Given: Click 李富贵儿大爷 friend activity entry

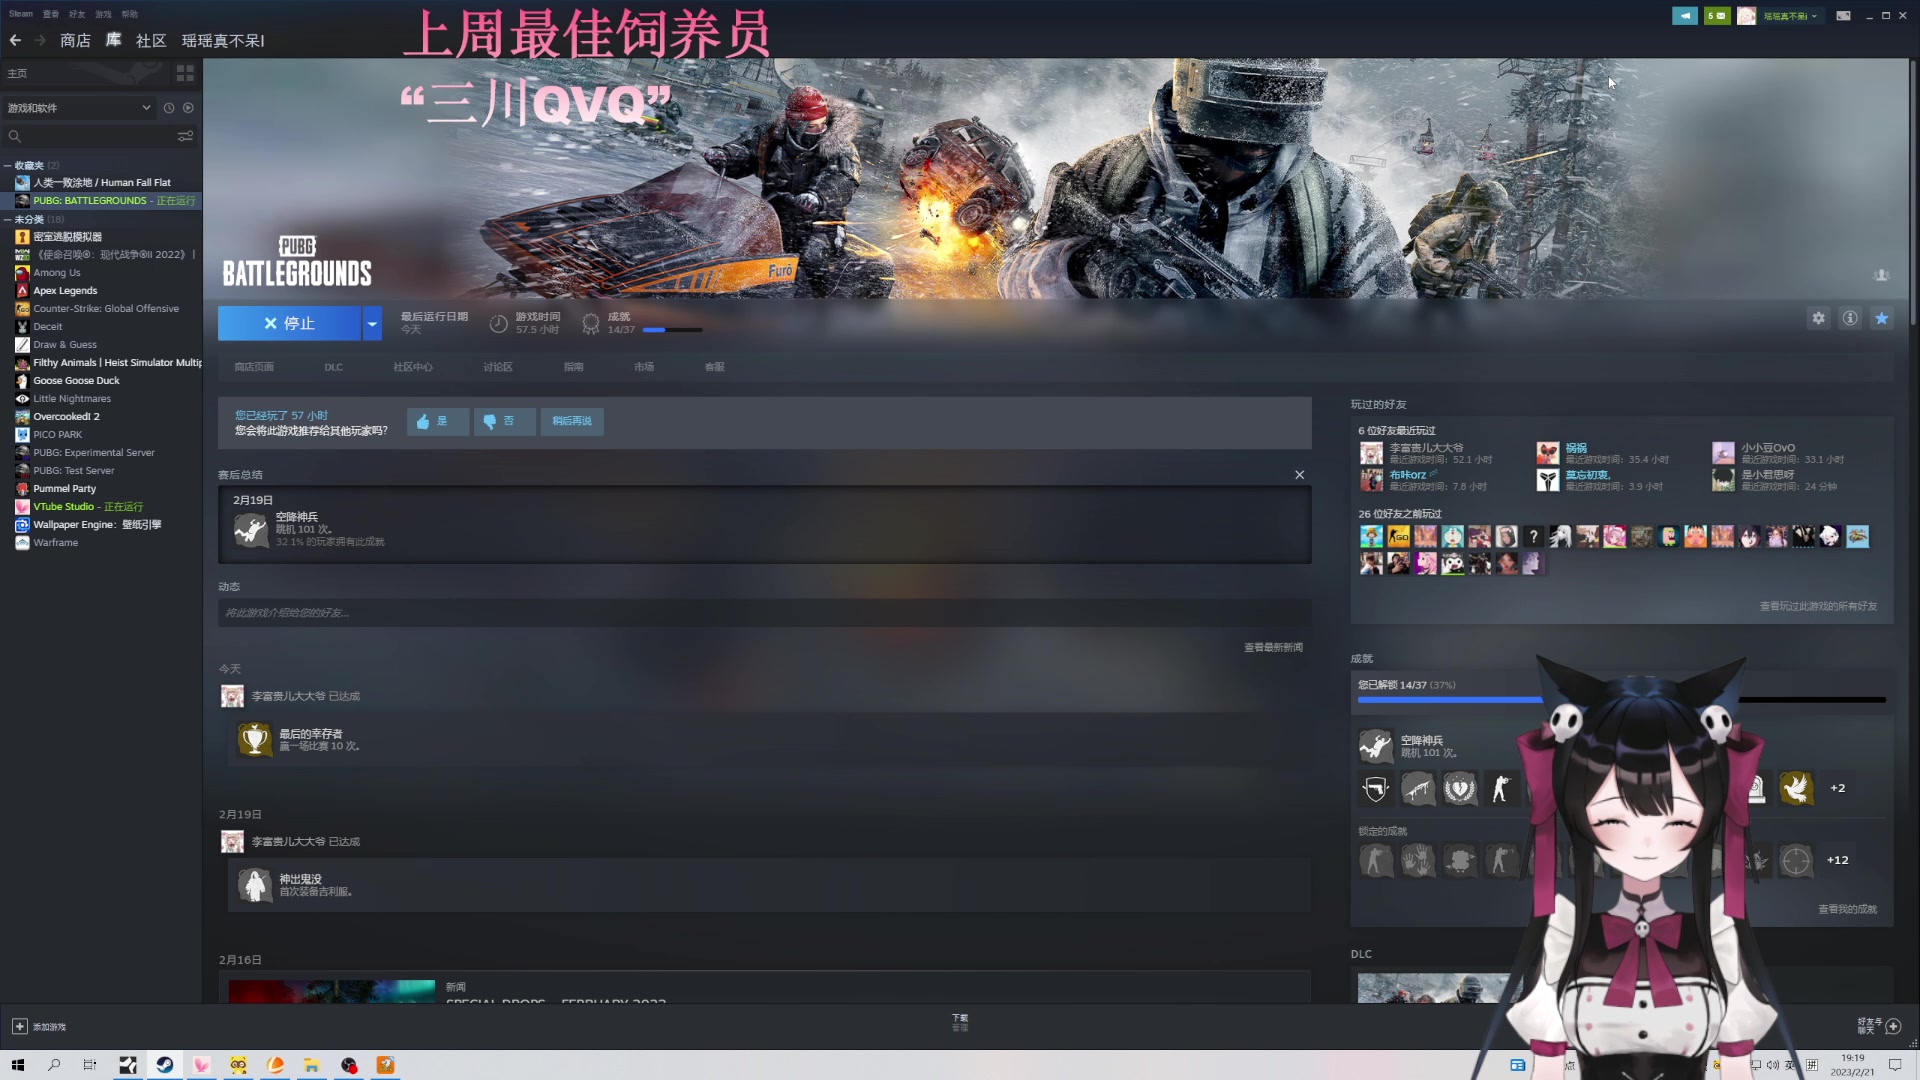Looking at the screenshot, I should [301, 695].
